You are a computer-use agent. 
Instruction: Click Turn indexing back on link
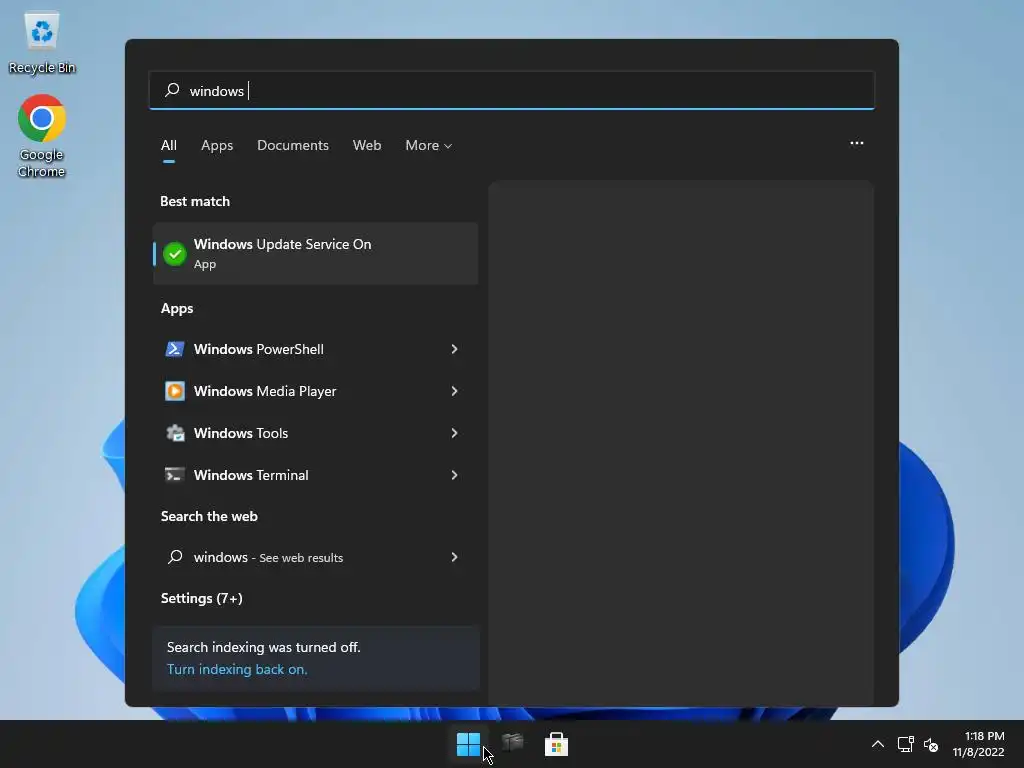[x=237, y=669]
